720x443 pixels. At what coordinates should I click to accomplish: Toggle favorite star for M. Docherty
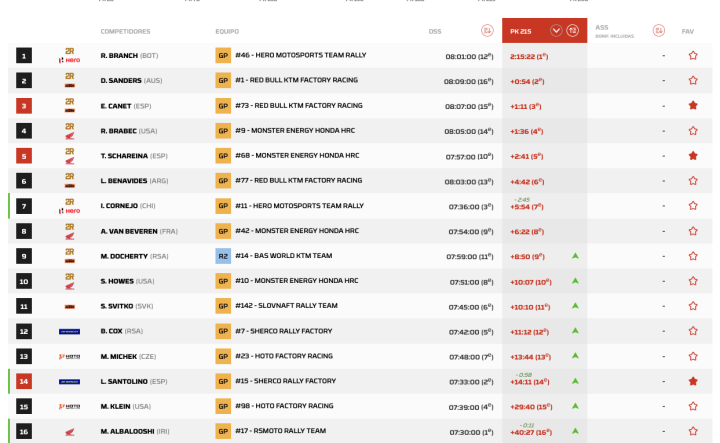[x=693, y=256]
